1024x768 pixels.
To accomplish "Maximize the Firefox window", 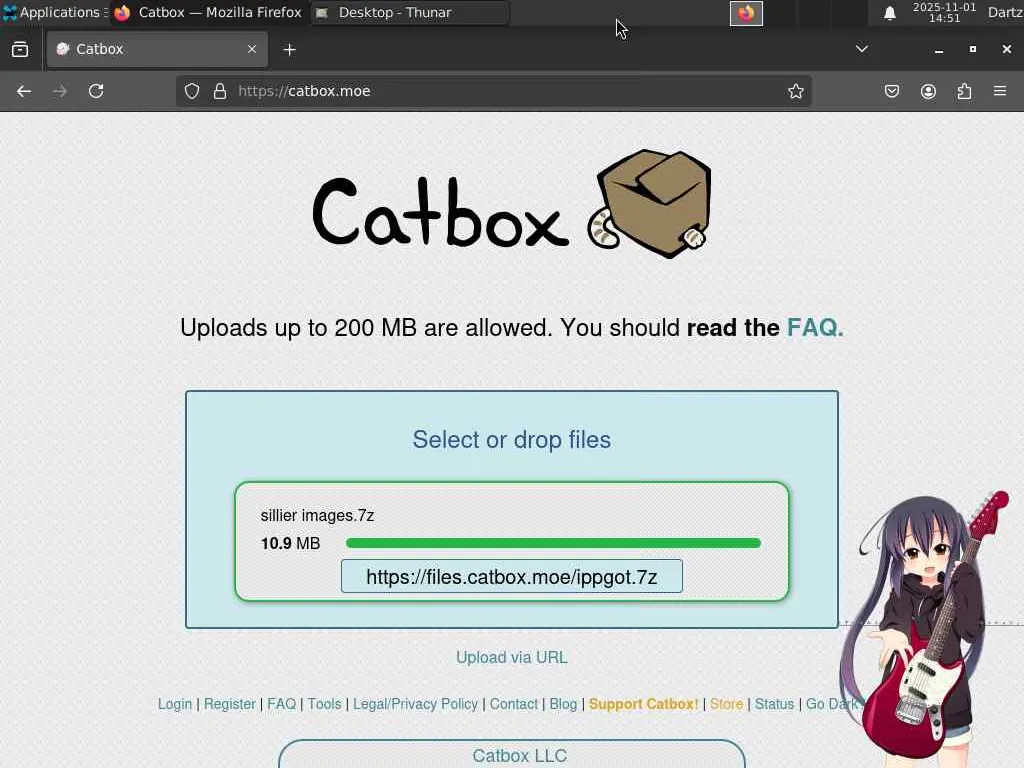I will pos(972,49).
